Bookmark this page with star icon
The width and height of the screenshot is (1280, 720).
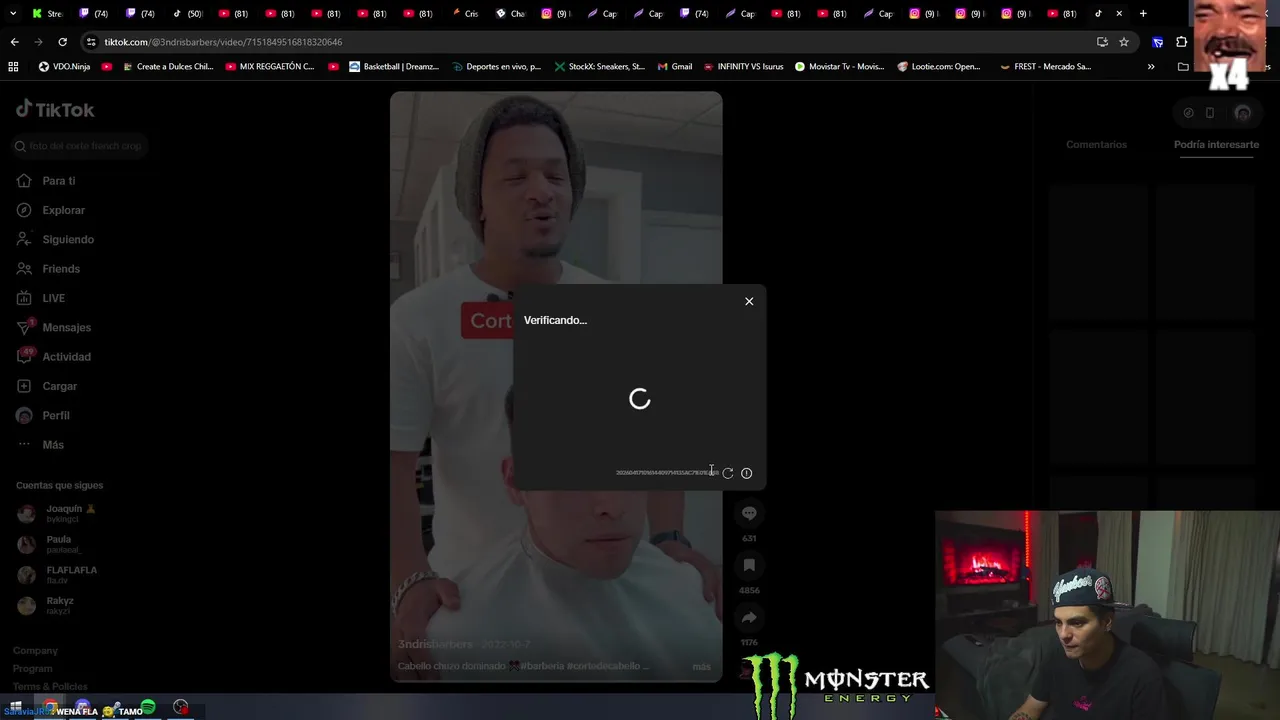(1124, 42)
